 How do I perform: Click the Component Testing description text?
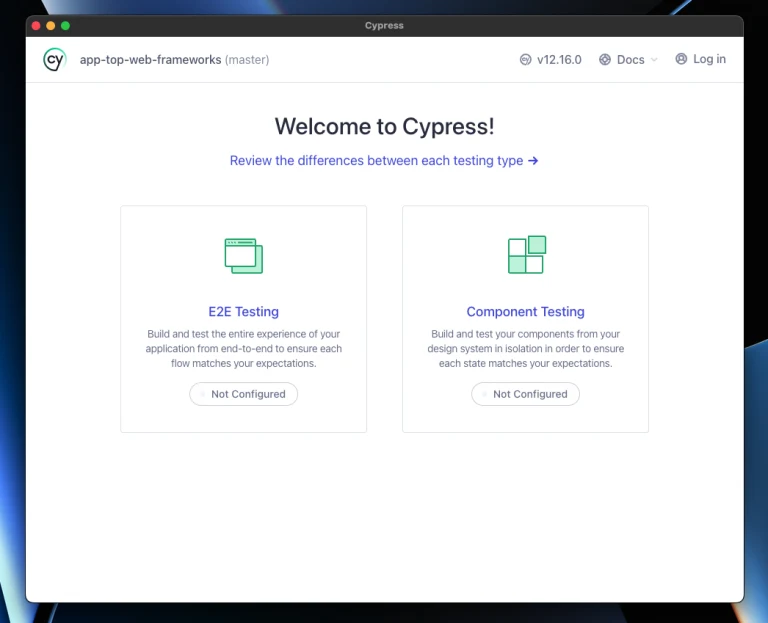526,349
